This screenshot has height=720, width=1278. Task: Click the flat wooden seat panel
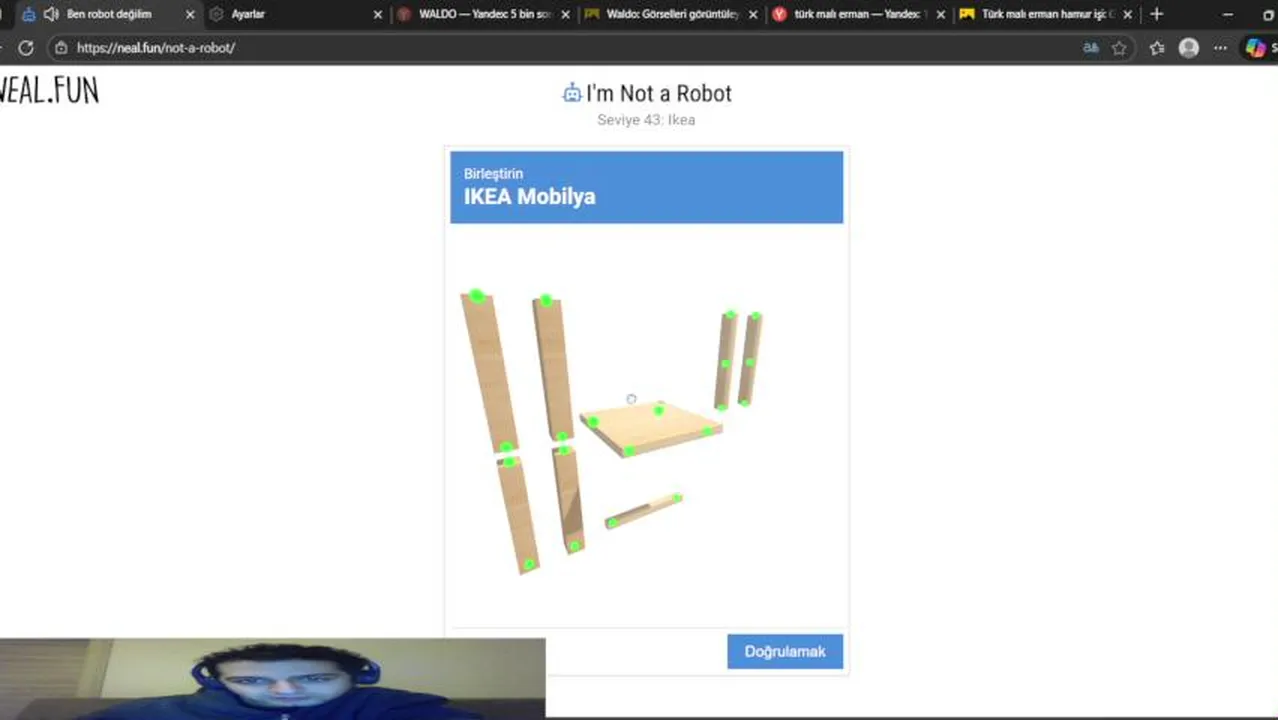(x=650, y=428)
